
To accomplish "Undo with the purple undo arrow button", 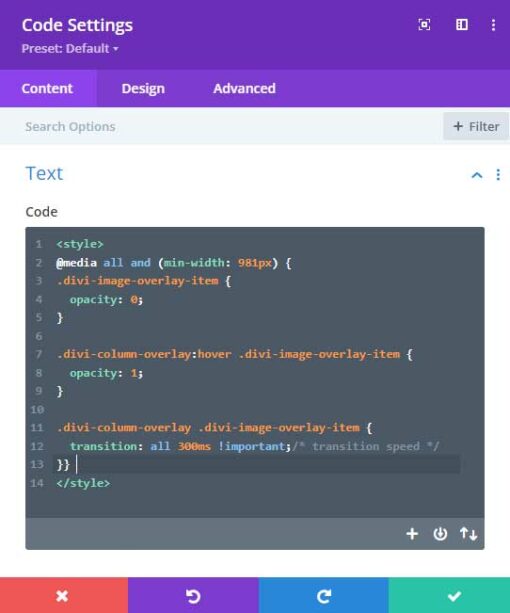I will point(193,595).
